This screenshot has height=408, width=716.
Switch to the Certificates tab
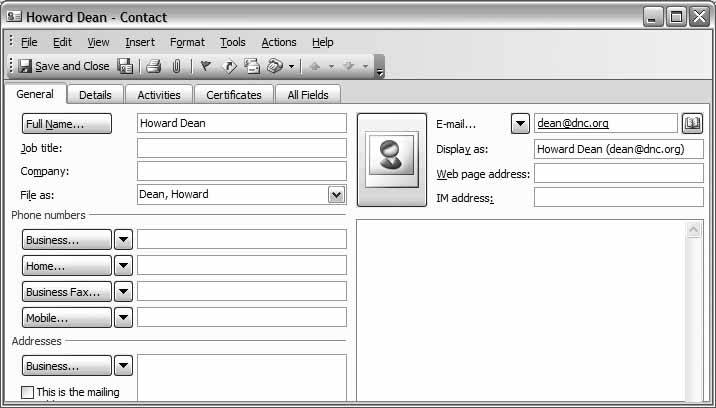coord(234,95)
